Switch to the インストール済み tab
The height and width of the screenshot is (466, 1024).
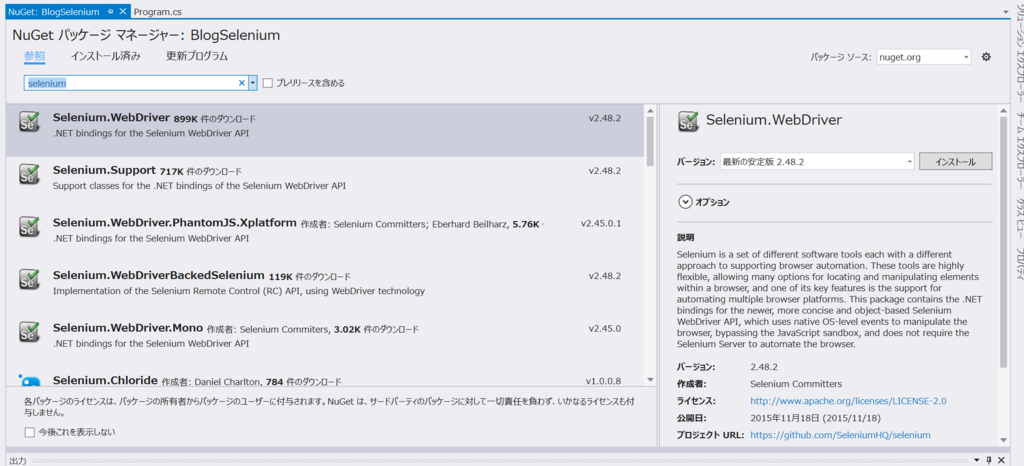(x=106, y=56)
